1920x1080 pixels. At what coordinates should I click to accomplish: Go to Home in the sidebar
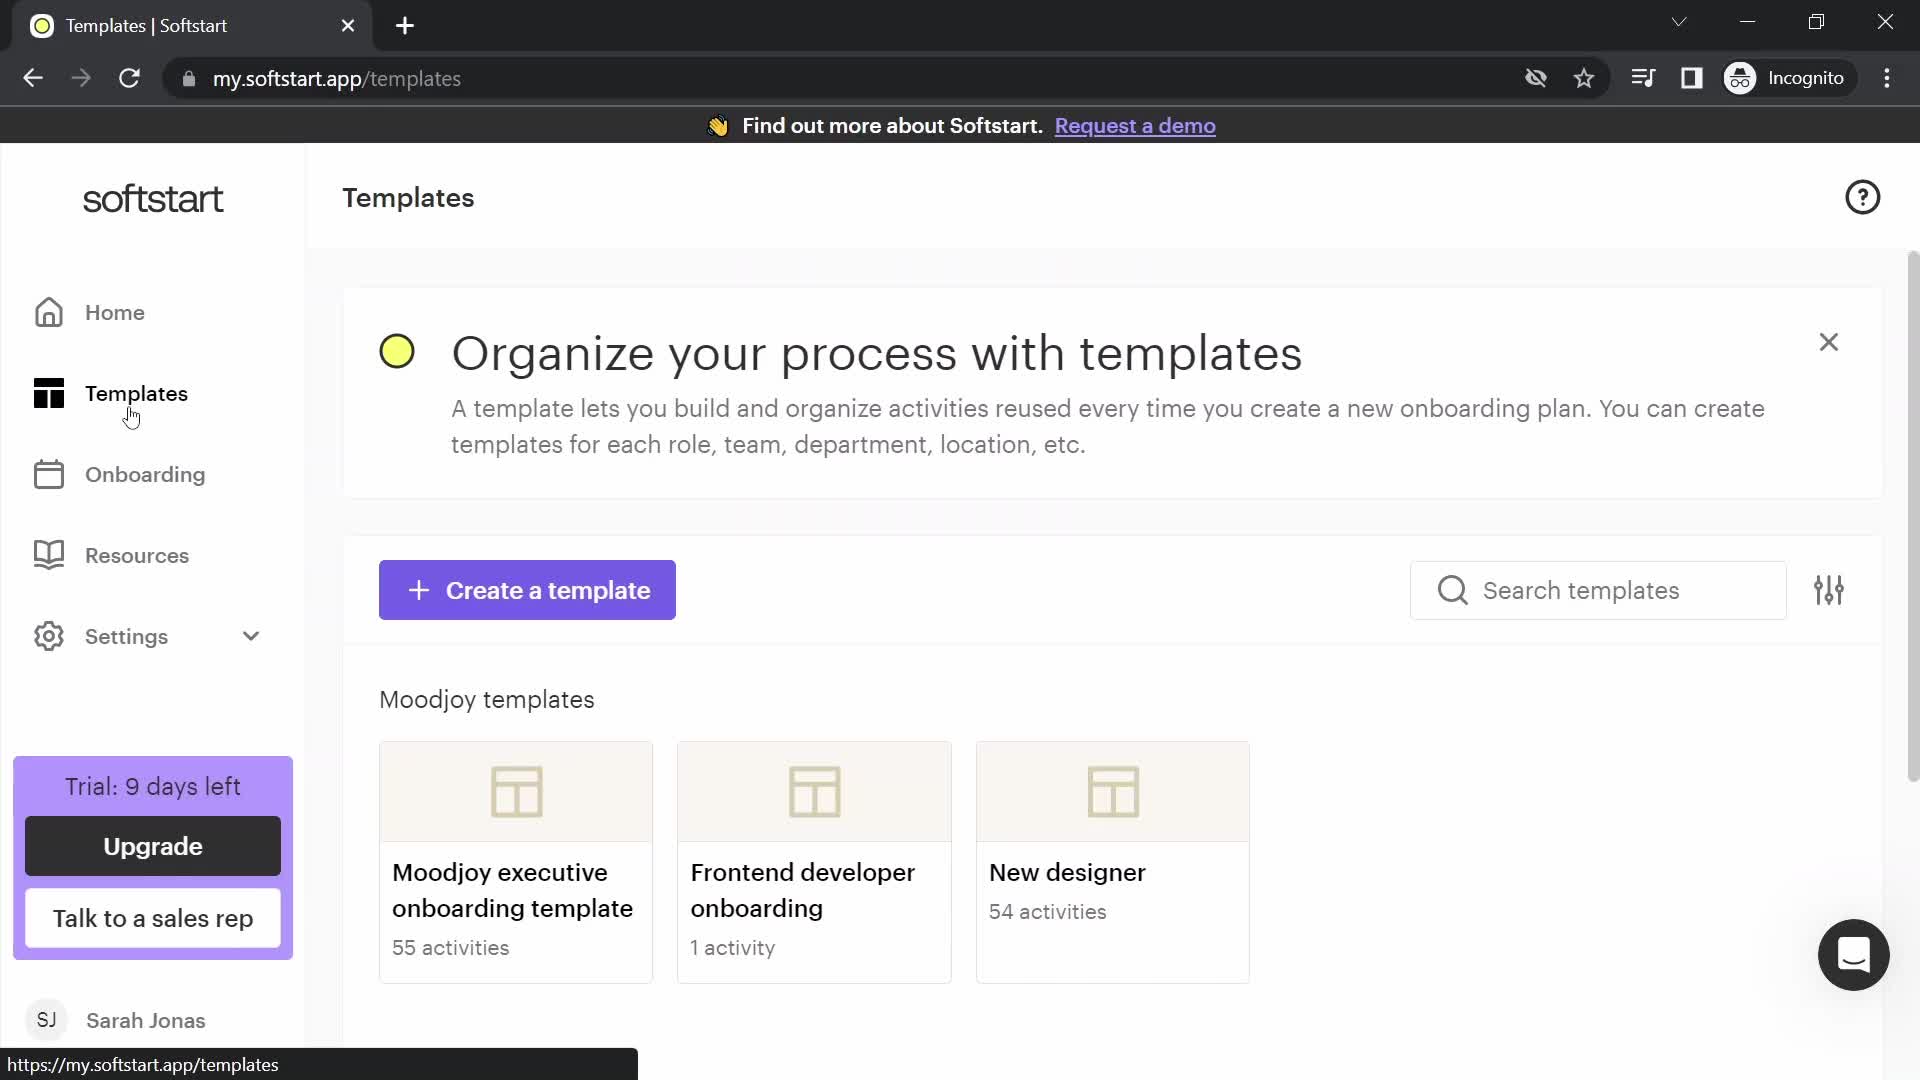[x=115, y=313]
